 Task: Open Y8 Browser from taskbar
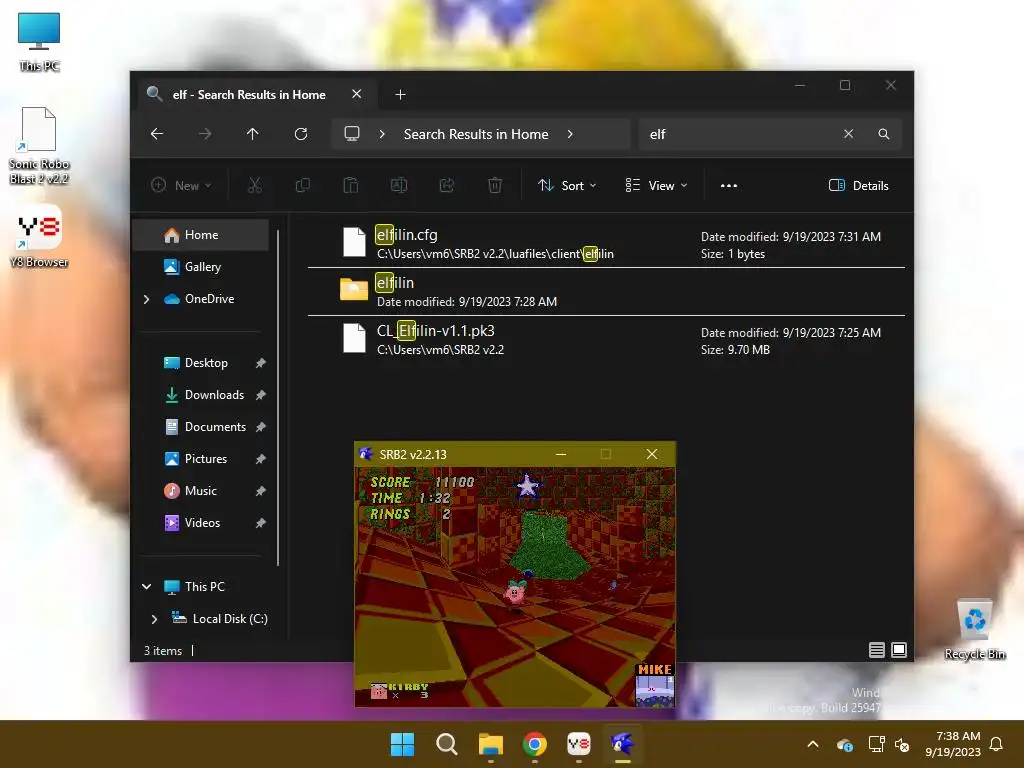(579, 744)
